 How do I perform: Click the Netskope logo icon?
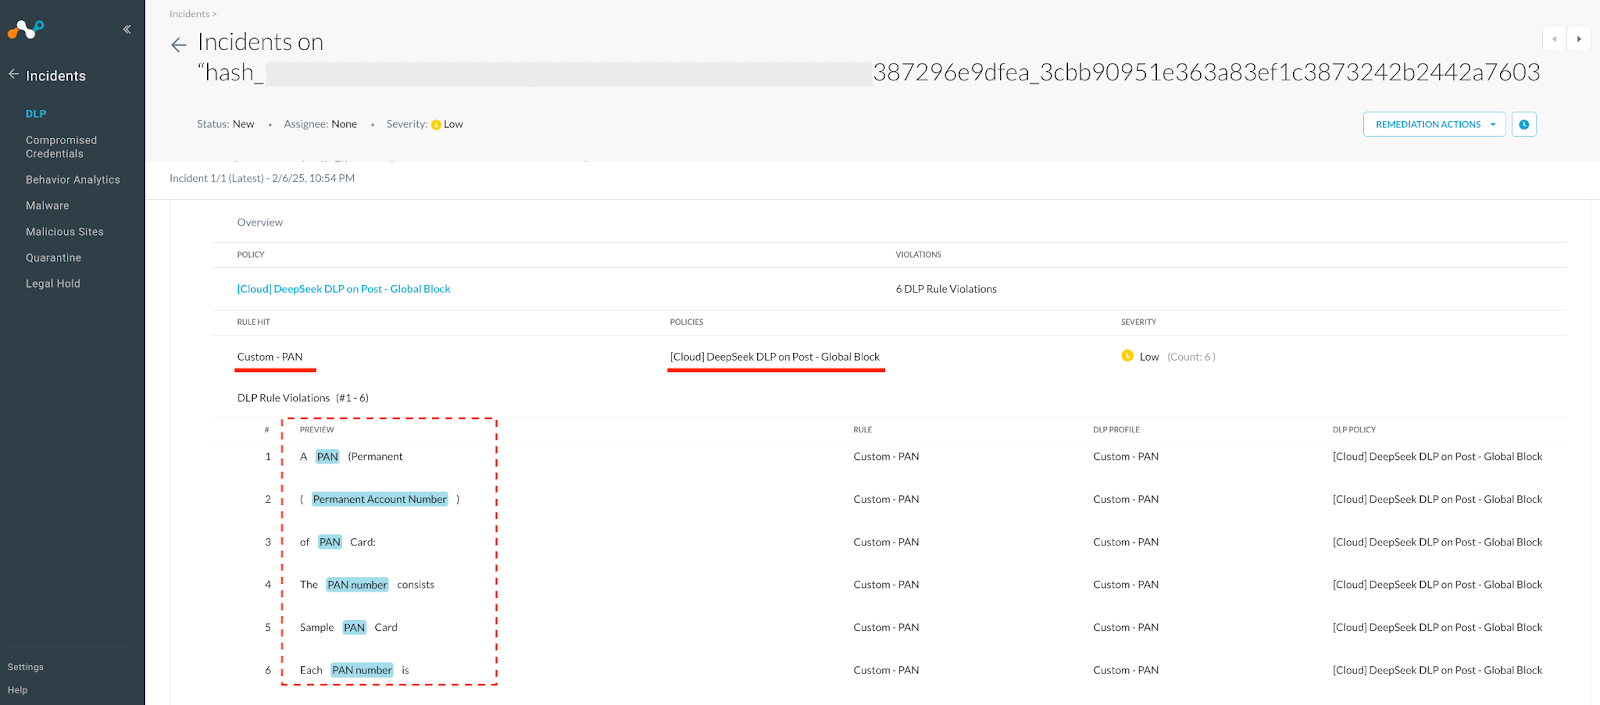point(25,30)
